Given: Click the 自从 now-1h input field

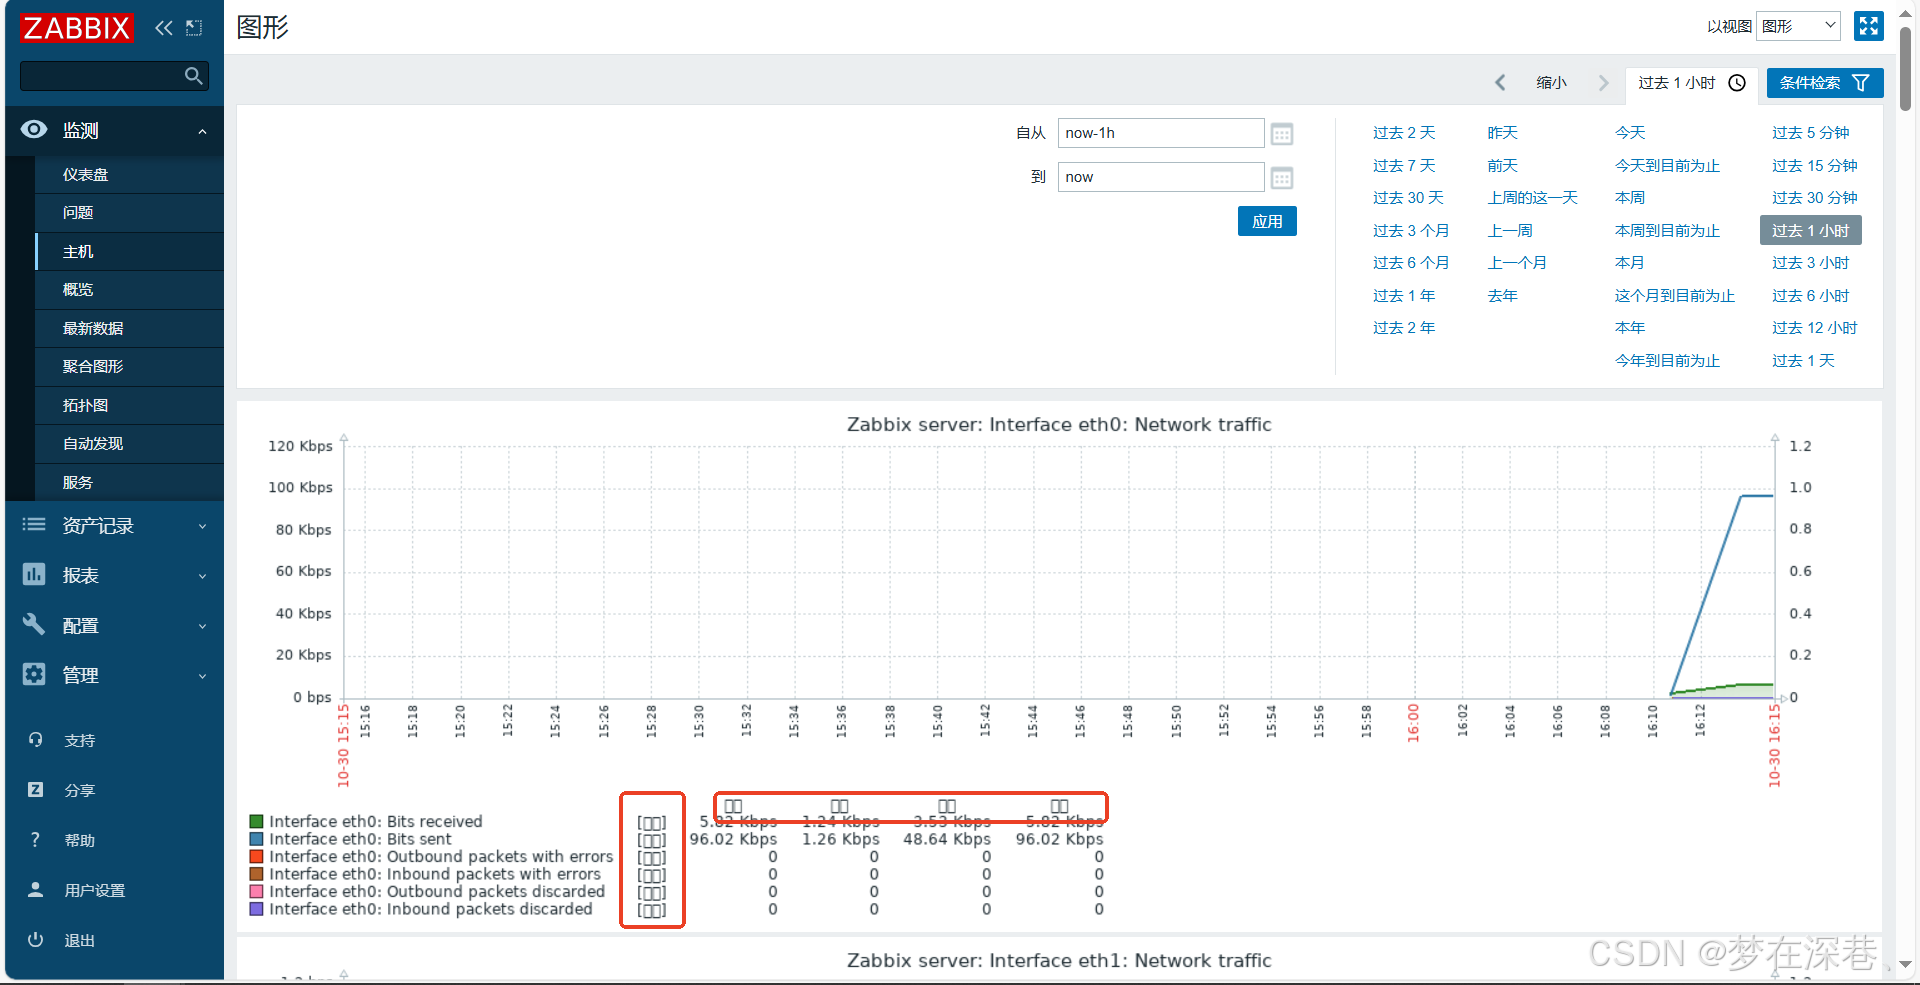Looking at the screenshot, I should (1161, 133).
